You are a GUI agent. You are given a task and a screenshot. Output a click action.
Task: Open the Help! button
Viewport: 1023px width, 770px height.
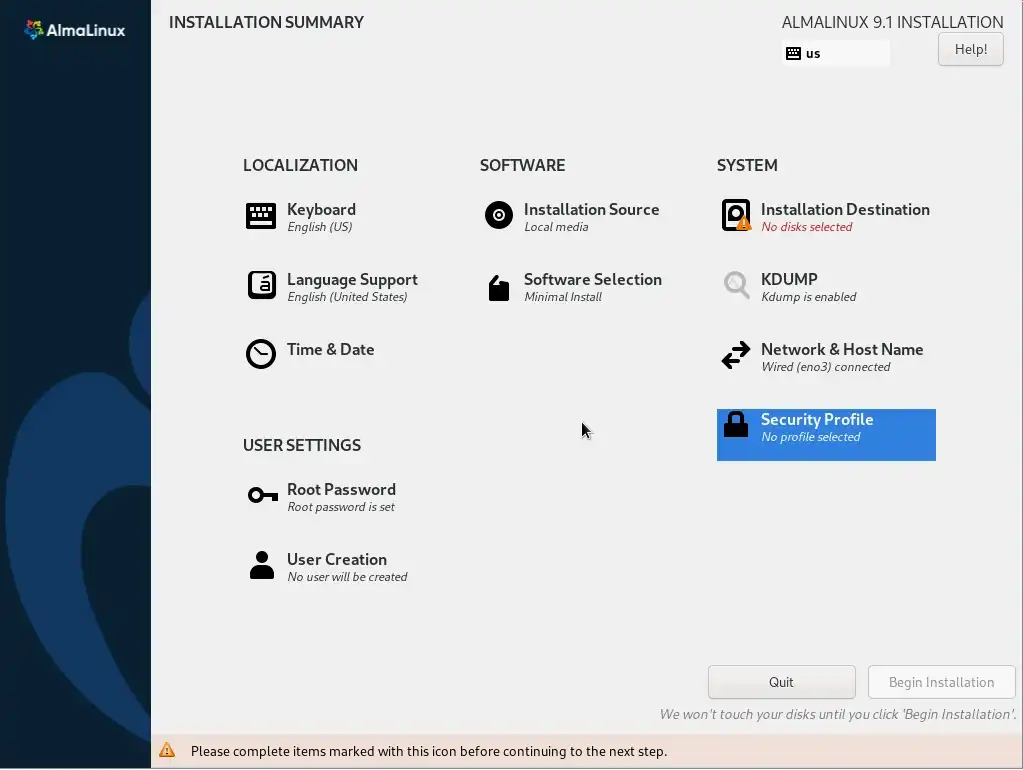click(x=970, y=49)
